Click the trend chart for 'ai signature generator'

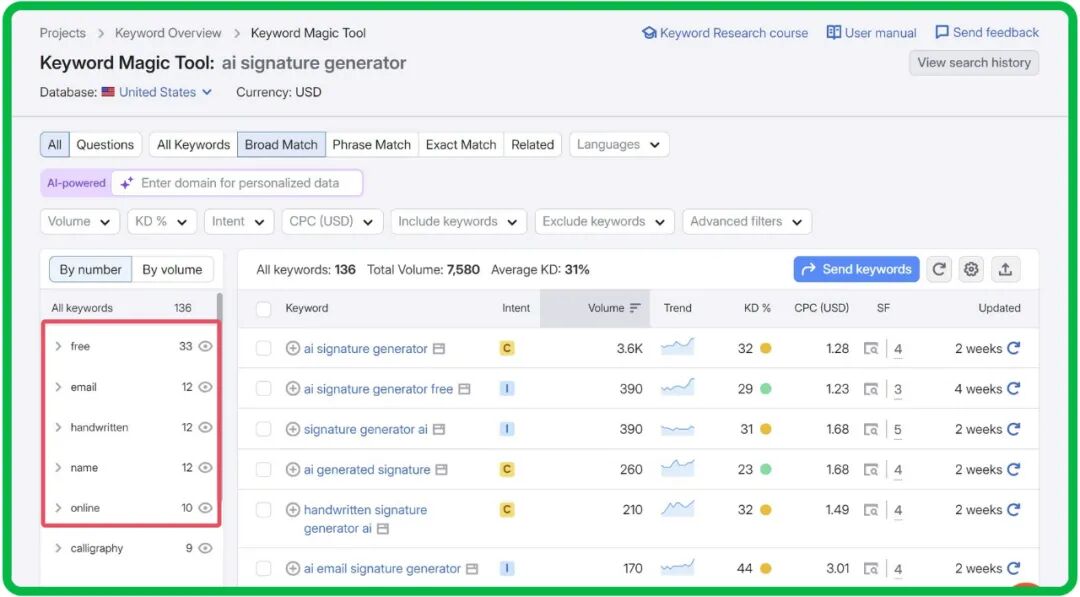click(677, 348)
